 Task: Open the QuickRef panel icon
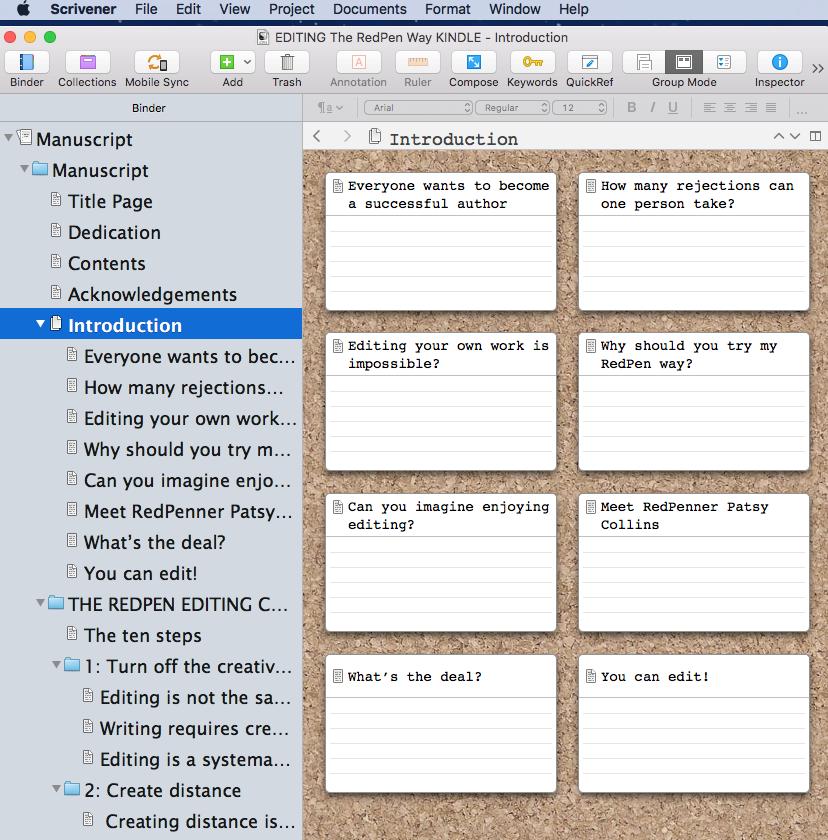pyautogui.click(x=590, y=63)
